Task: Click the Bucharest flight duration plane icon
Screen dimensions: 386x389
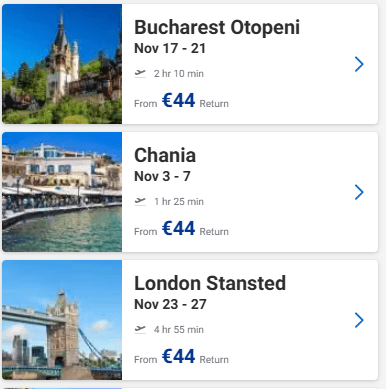Action: [140, 73]
